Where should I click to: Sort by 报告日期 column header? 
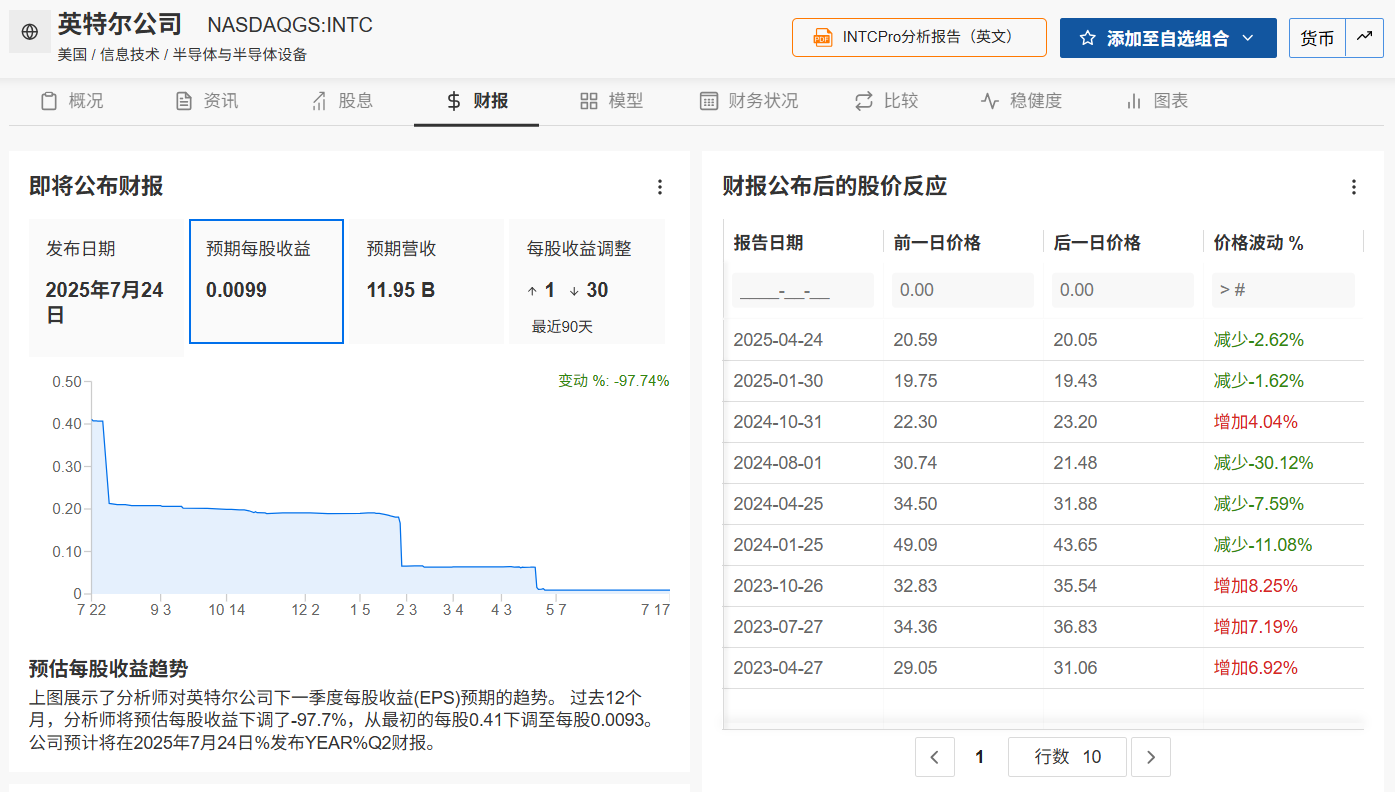(x=768, y=243)
